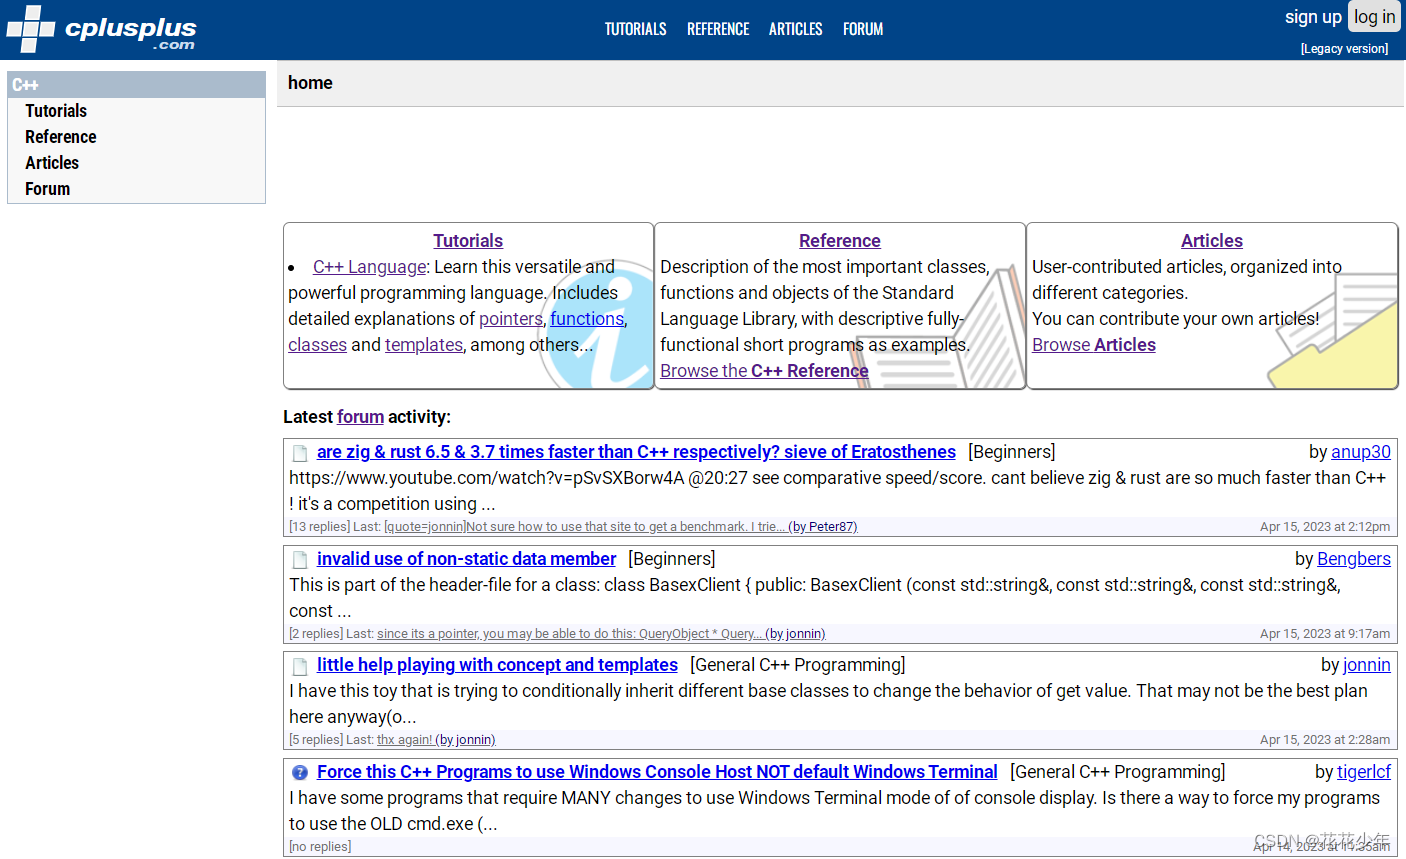1406x859 pixels.
Task: Open FORUM in top navigation
Action: [x=863, y=29]
